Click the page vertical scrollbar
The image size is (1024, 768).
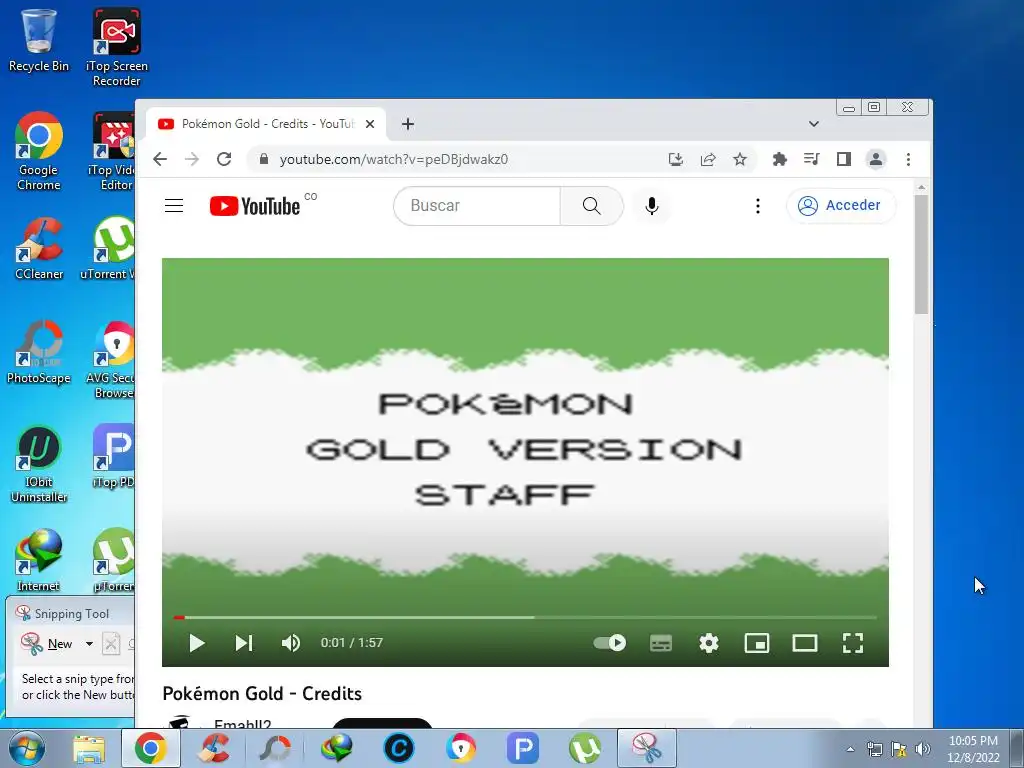(x=921, y=255)
